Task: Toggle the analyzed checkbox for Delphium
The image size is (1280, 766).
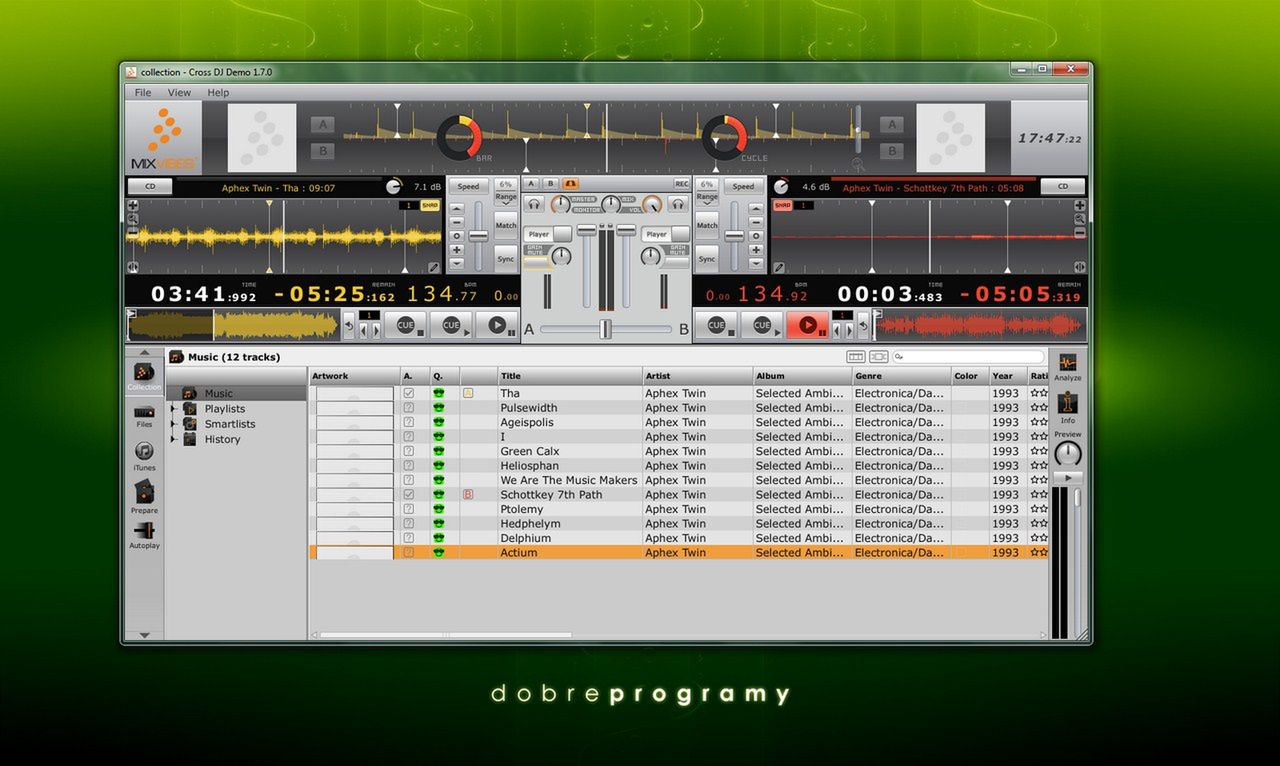Action: (408, 538)
